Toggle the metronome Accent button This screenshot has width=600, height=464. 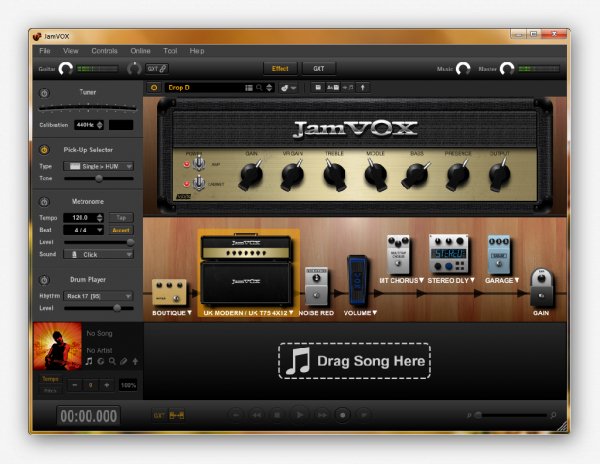[121, 230]
